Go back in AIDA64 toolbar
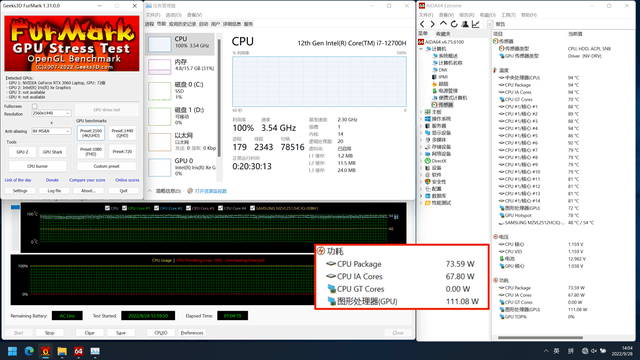The height and width of the screenshot is (360, 640). click(422, 24)
